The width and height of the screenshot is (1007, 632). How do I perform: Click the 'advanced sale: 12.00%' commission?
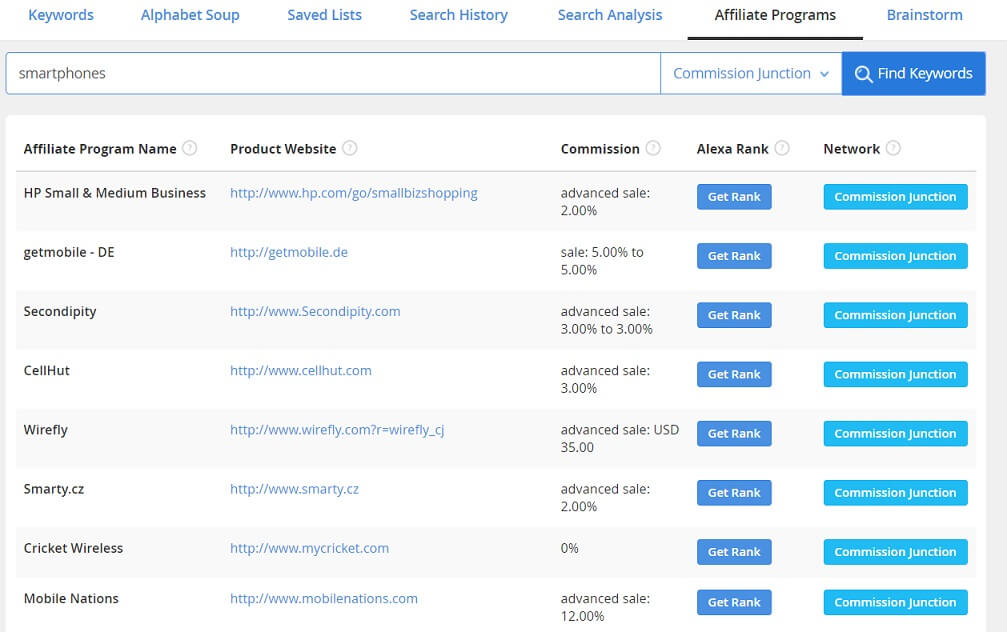[x=605, y=608]
